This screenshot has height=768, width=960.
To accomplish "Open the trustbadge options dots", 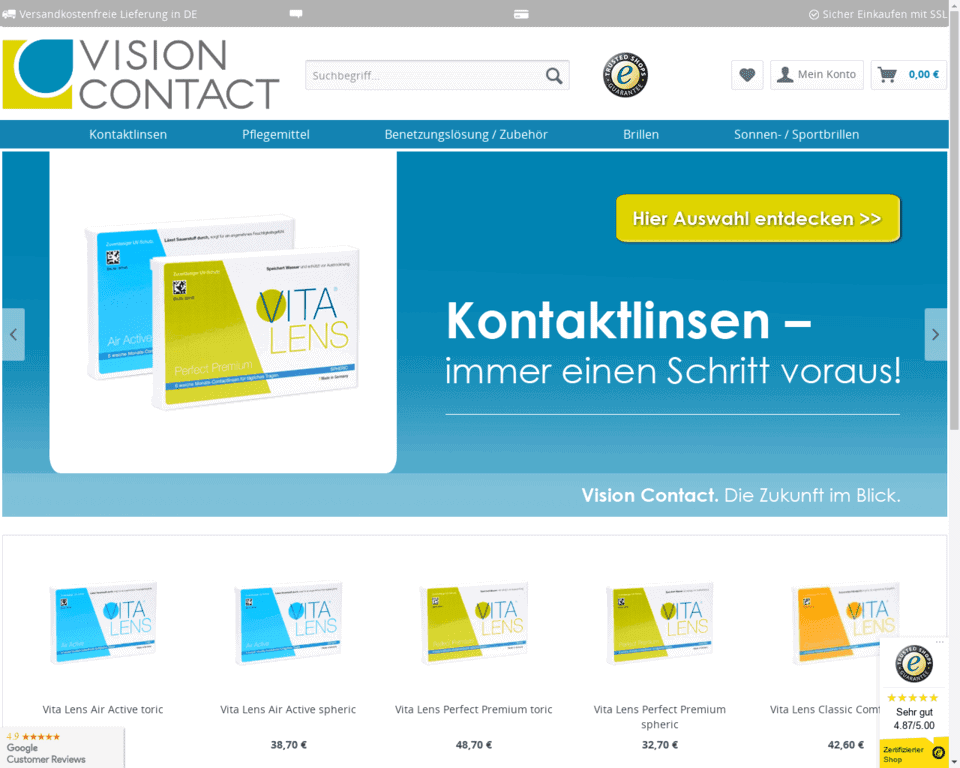I will [x=940, y=642].
